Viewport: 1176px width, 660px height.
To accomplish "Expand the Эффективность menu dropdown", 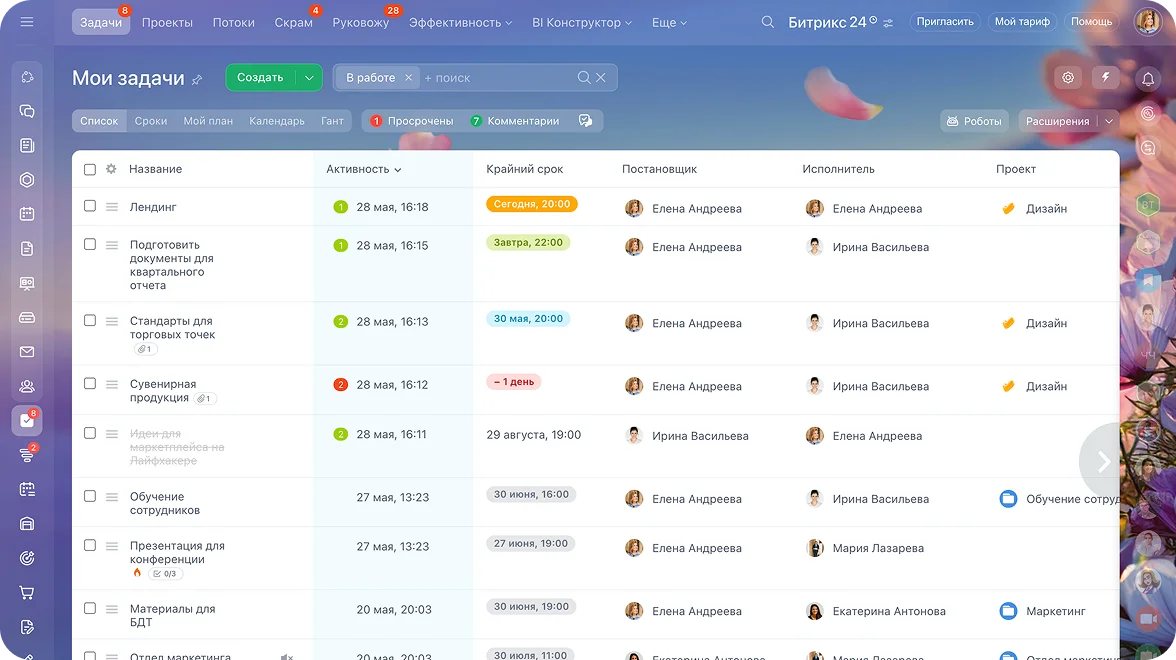I will [x=460, y=22].
